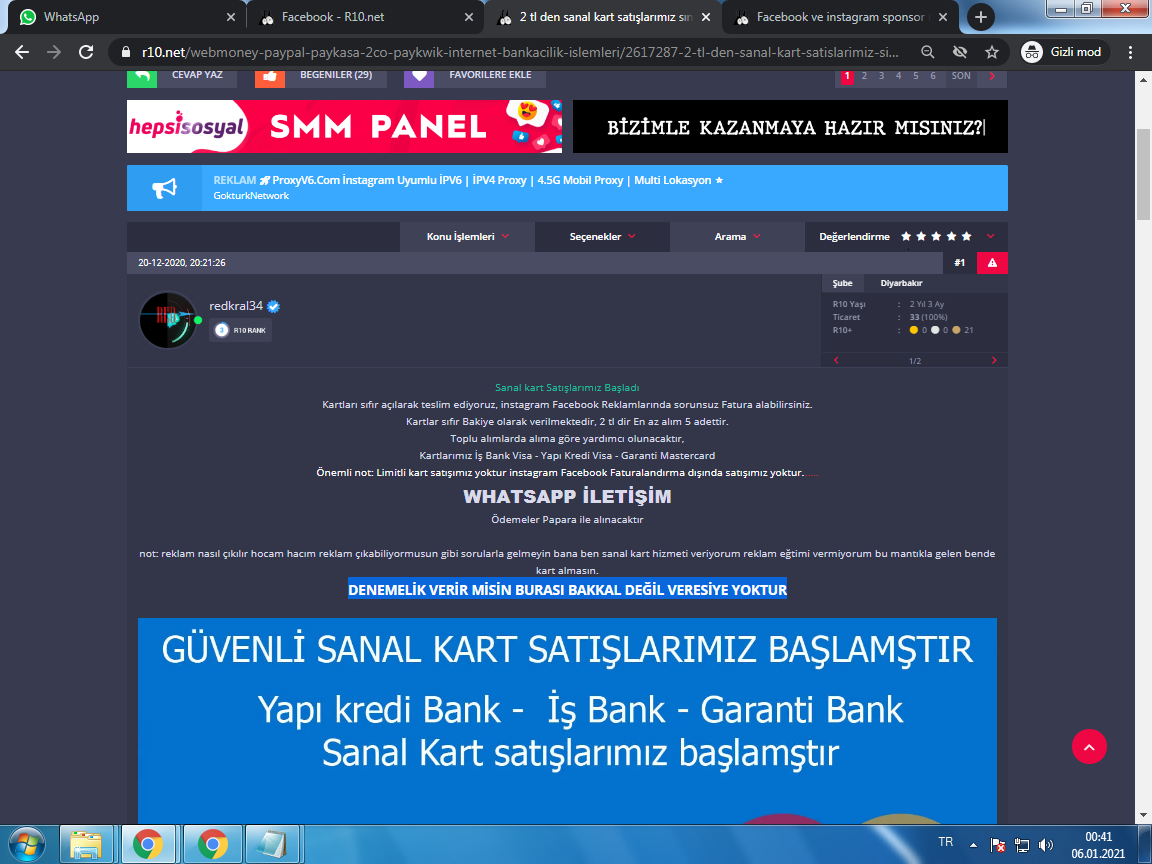Screen dimensions: 1152x864
Task: Open the address bar zoom magnifier icon
Action: [928, 51]
